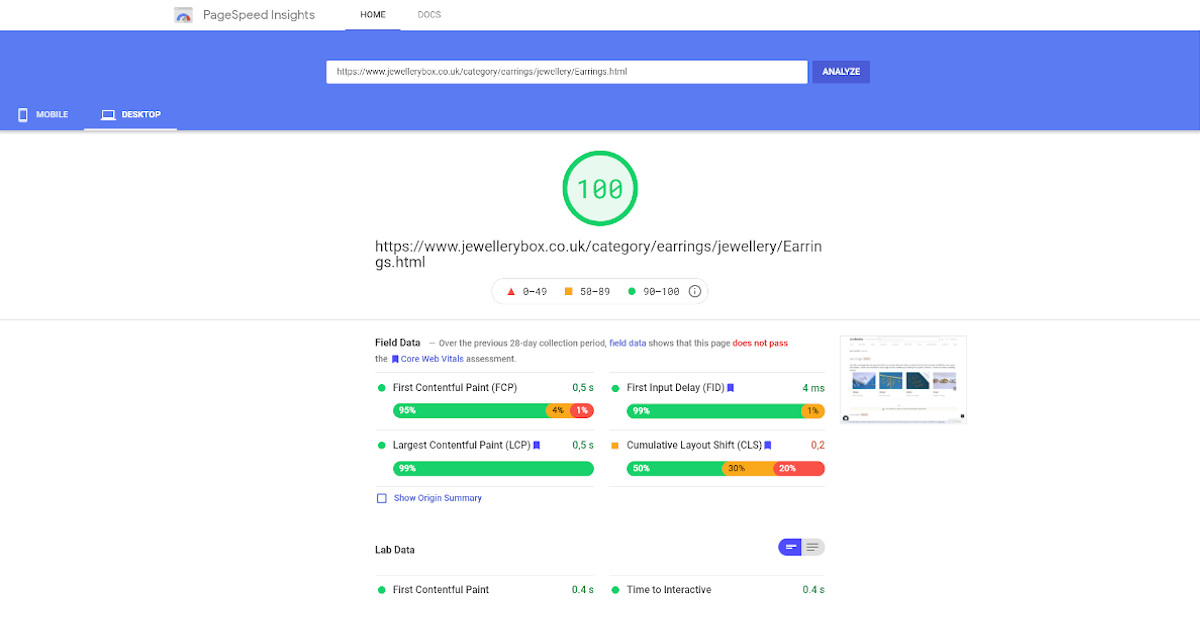Click the bookmark icon next to Cumulative Layout Shift

(x=768, y=445)
